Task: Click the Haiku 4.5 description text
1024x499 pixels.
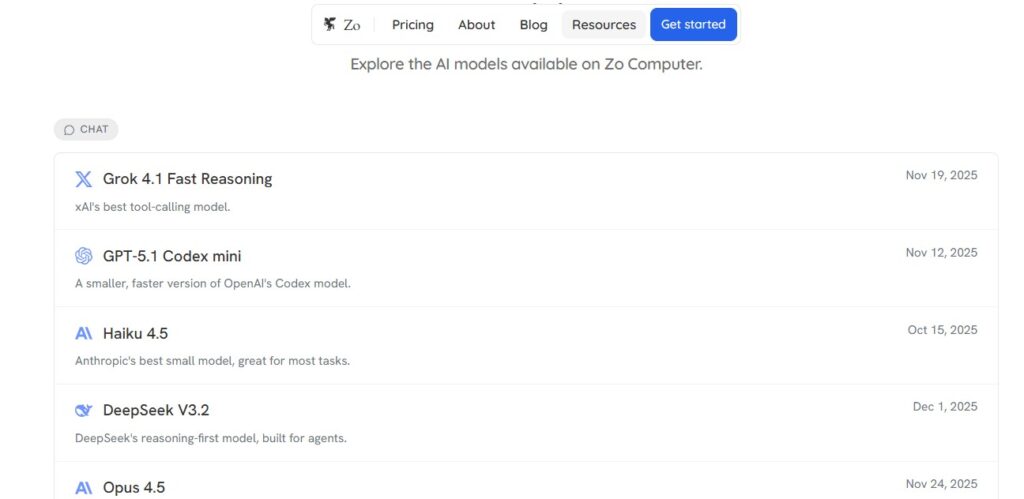Action: (x=212, y=360)
